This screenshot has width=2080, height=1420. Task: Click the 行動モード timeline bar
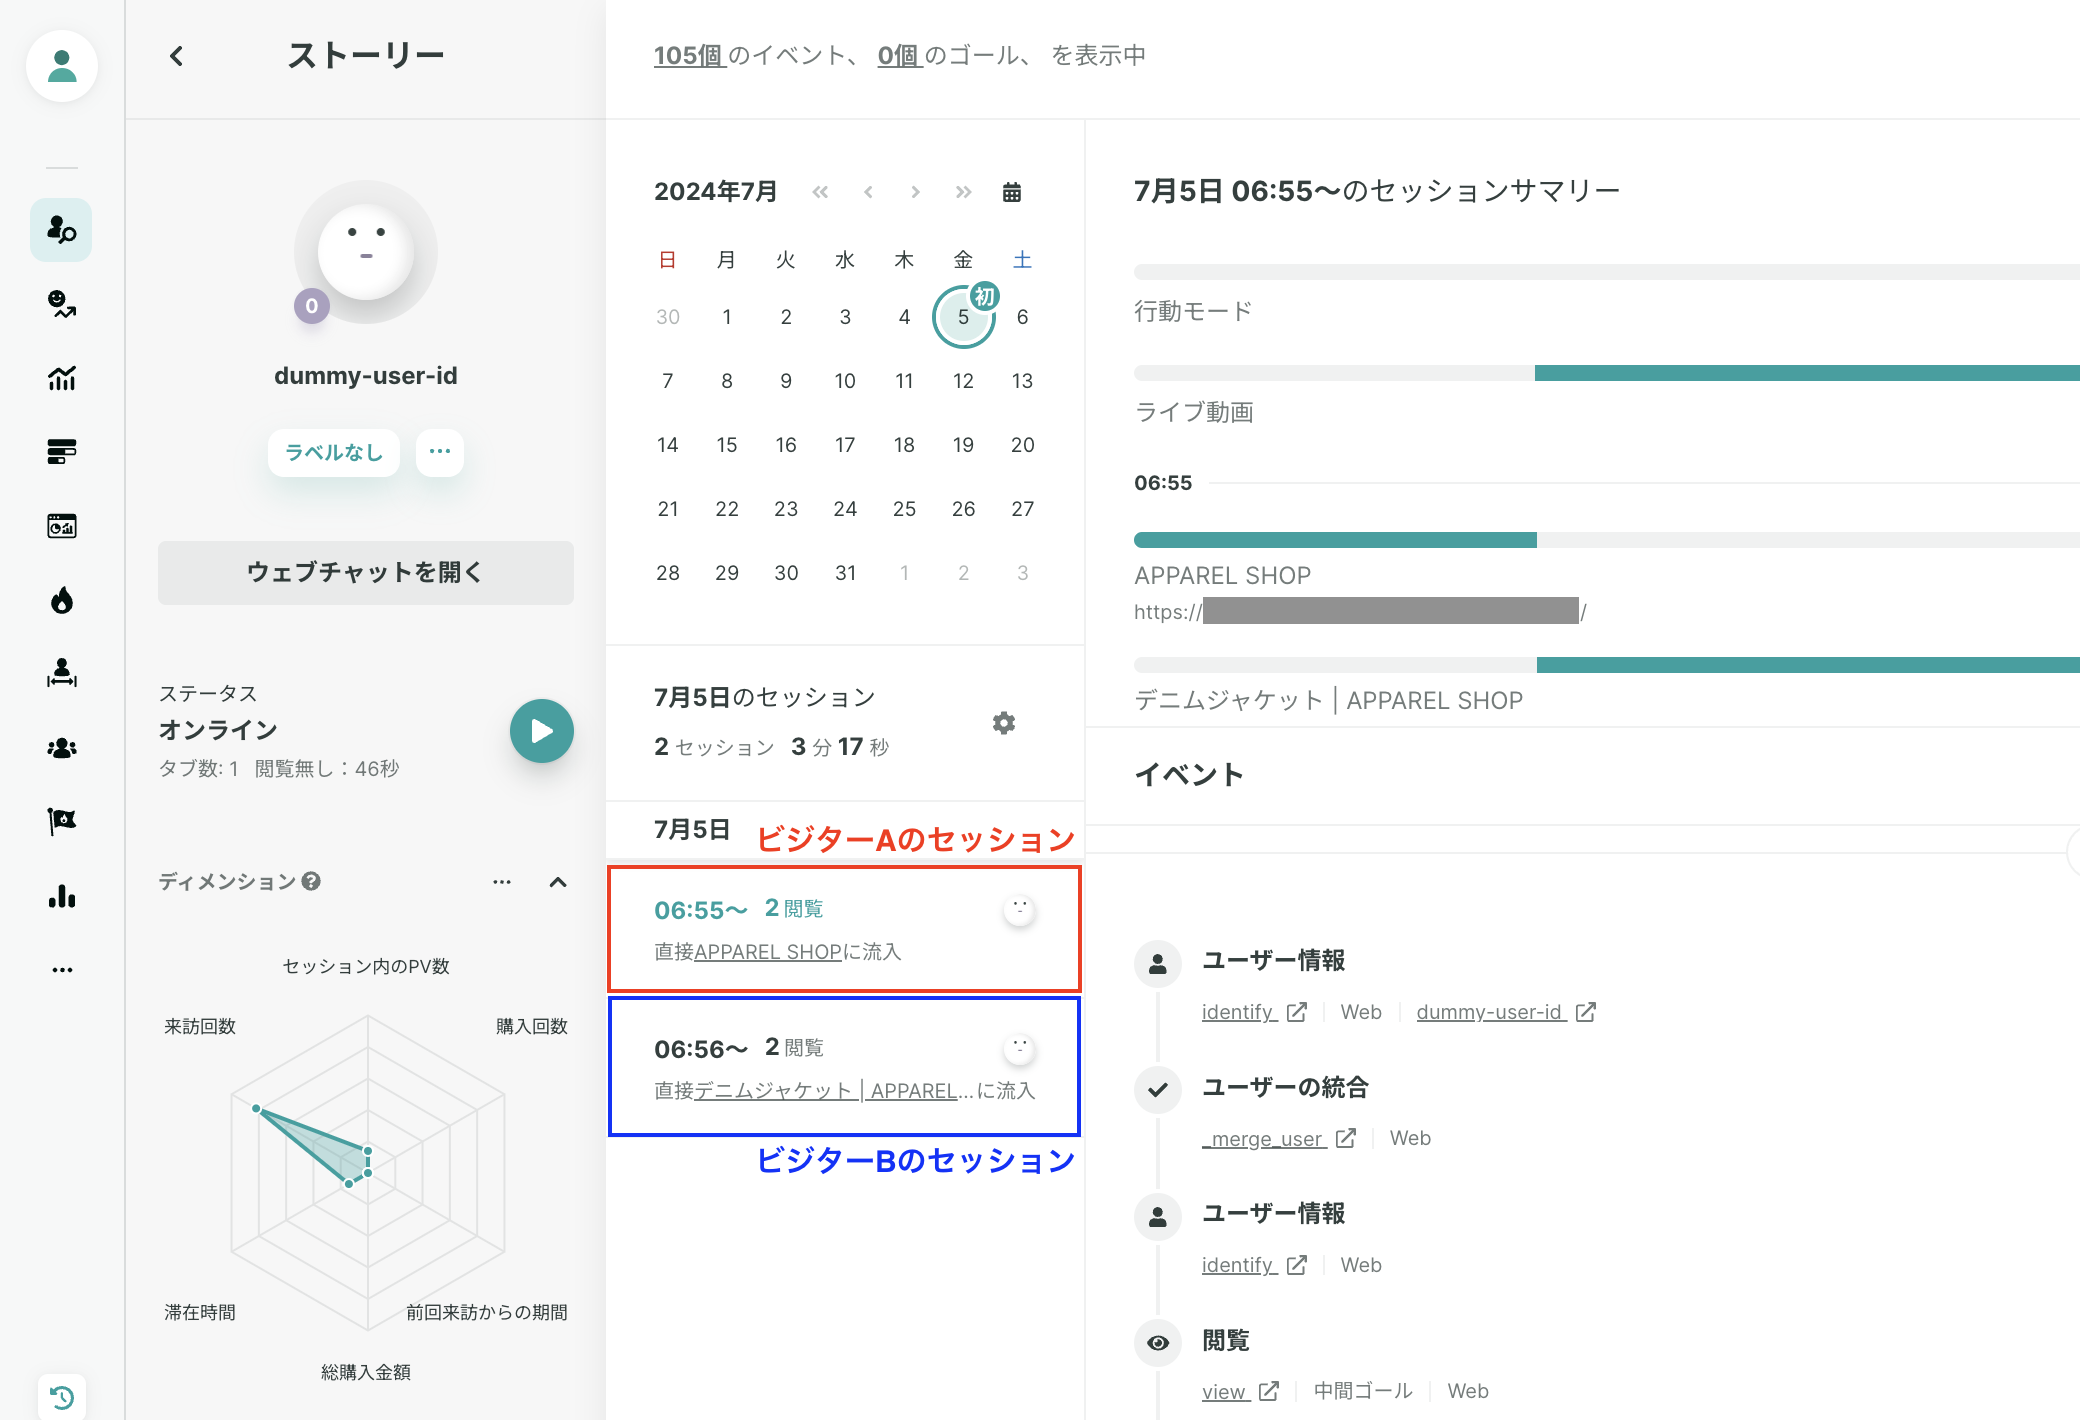1606,272
